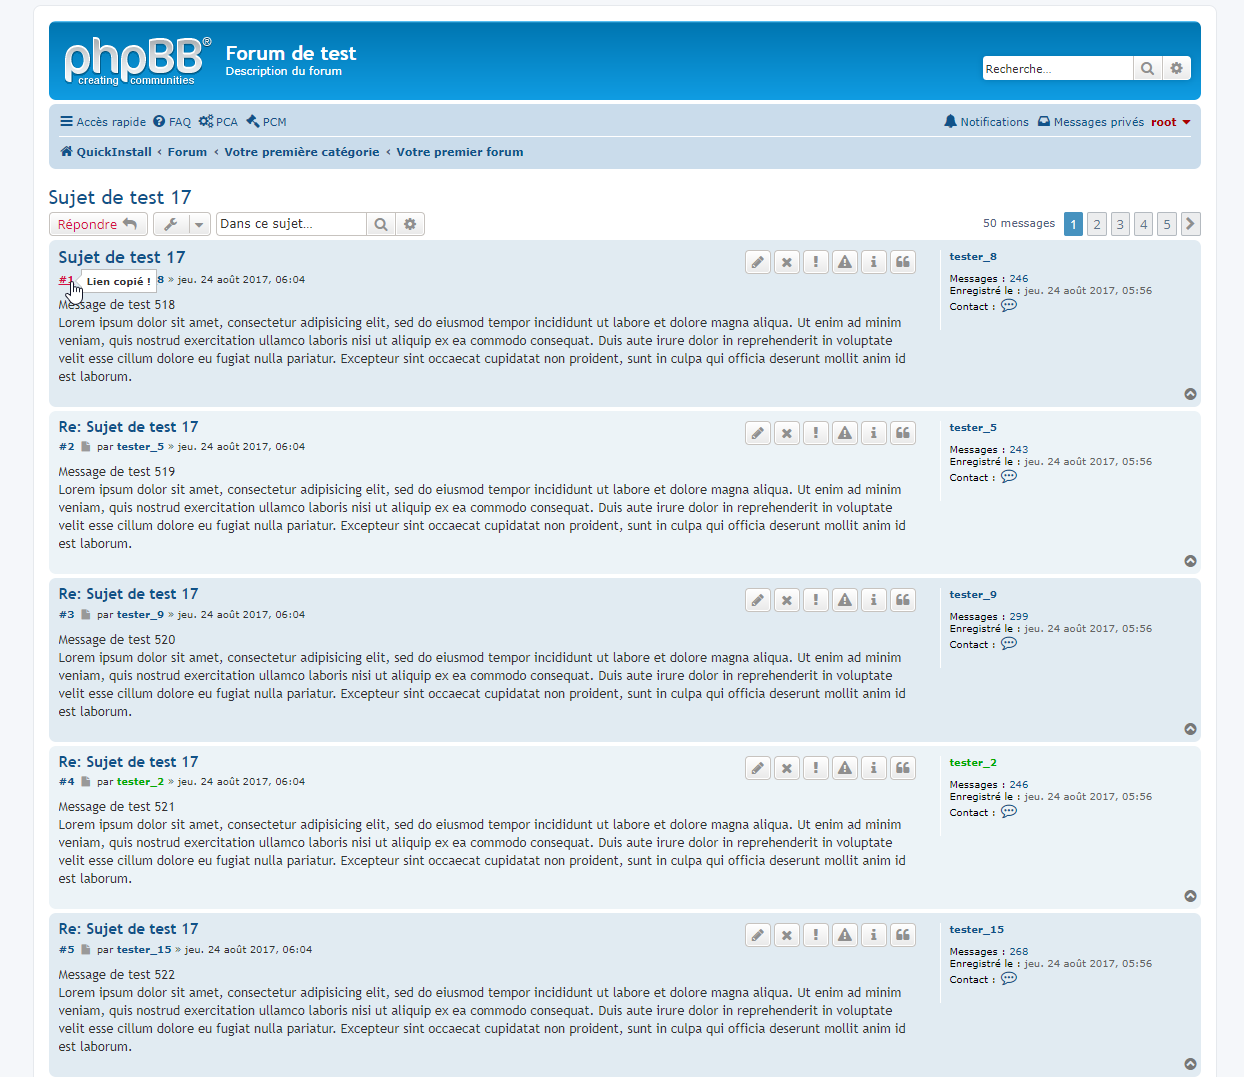Show information for tester_15's post
The height and width of the screenshot is (1077, 1244).
874,935
